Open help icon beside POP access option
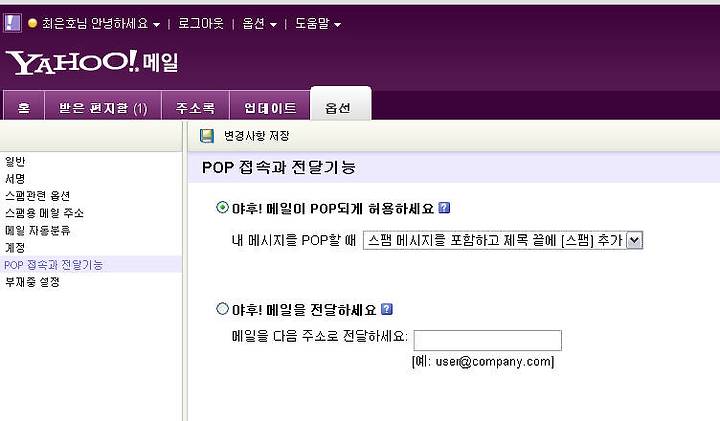 coord(444,208)
